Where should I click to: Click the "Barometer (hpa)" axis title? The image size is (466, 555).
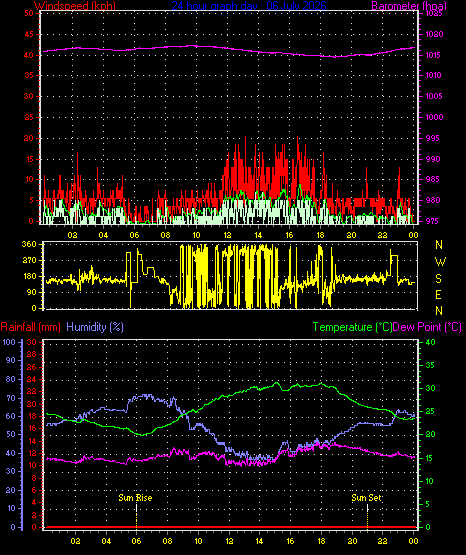tap(409, 6)
